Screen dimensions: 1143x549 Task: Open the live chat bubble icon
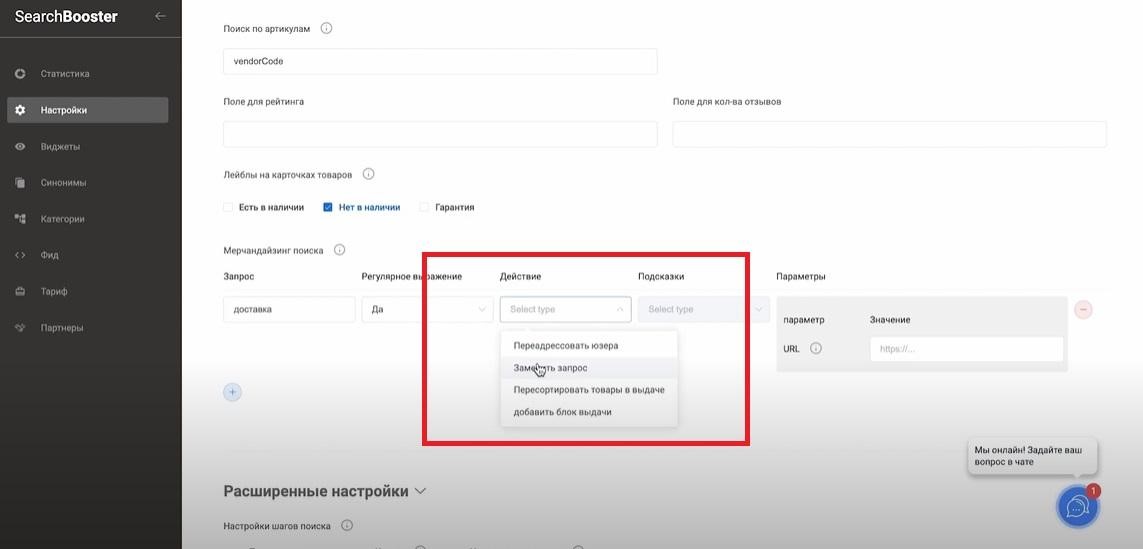coord(1077,507)
